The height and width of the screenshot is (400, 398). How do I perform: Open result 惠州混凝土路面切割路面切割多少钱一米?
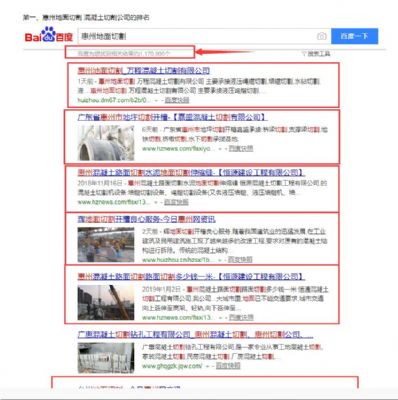click(x=191, y=277)
